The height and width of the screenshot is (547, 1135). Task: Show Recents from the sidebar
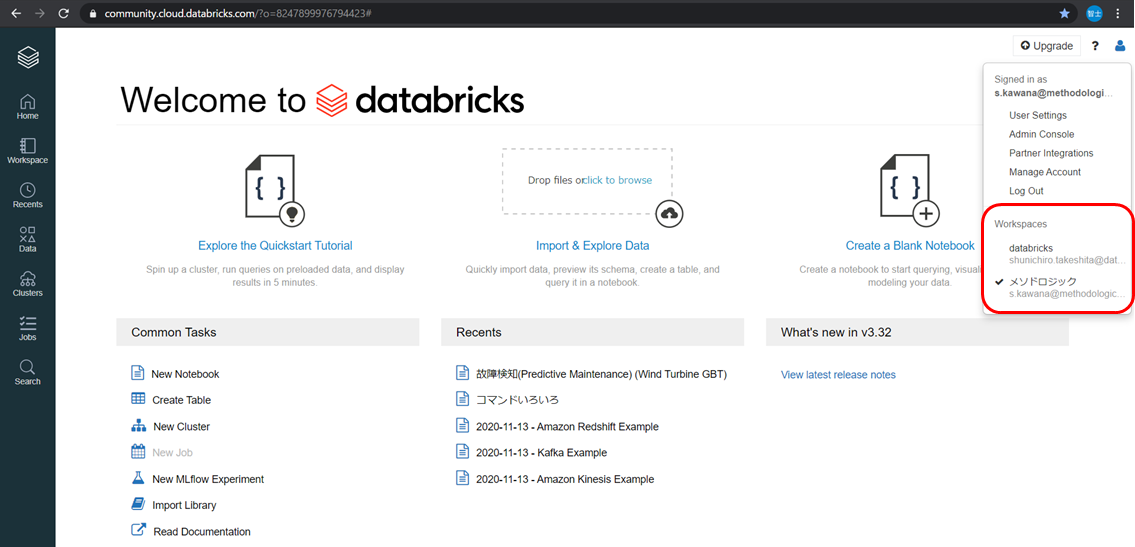(27, 195)
